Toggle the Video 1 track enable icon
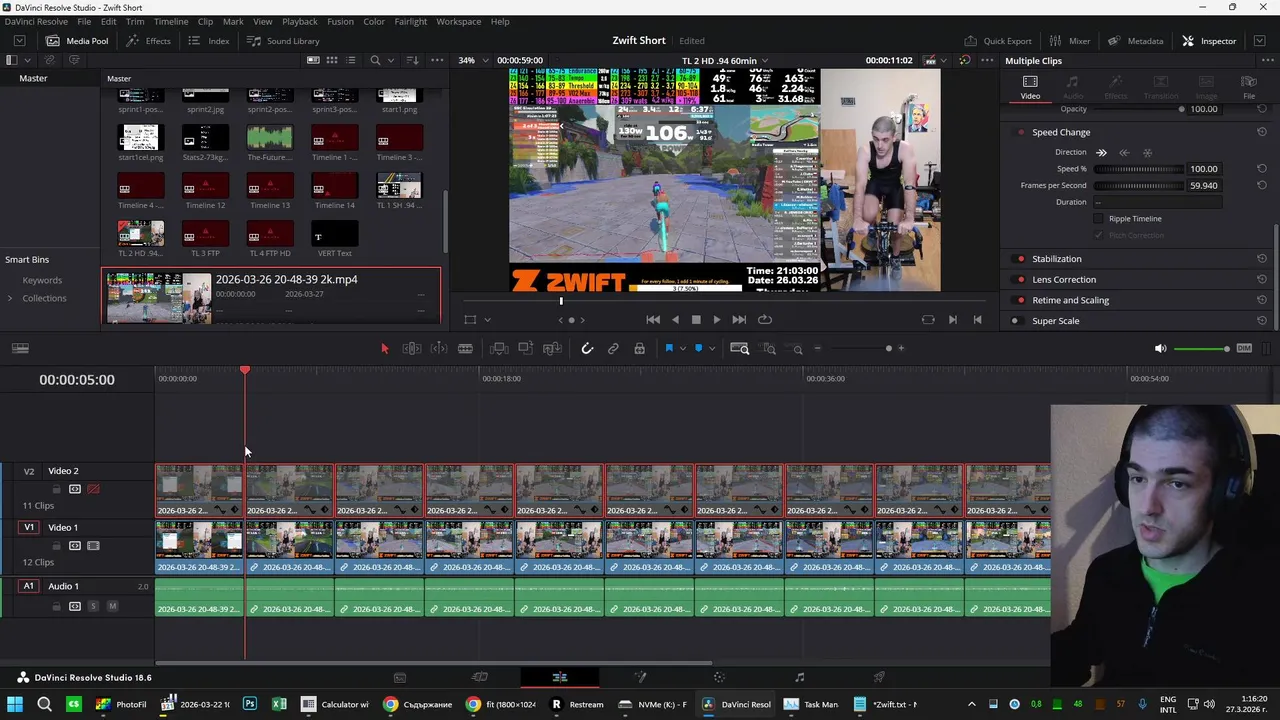The width and height of the screenshot is (1280, 720). point(93,546)
